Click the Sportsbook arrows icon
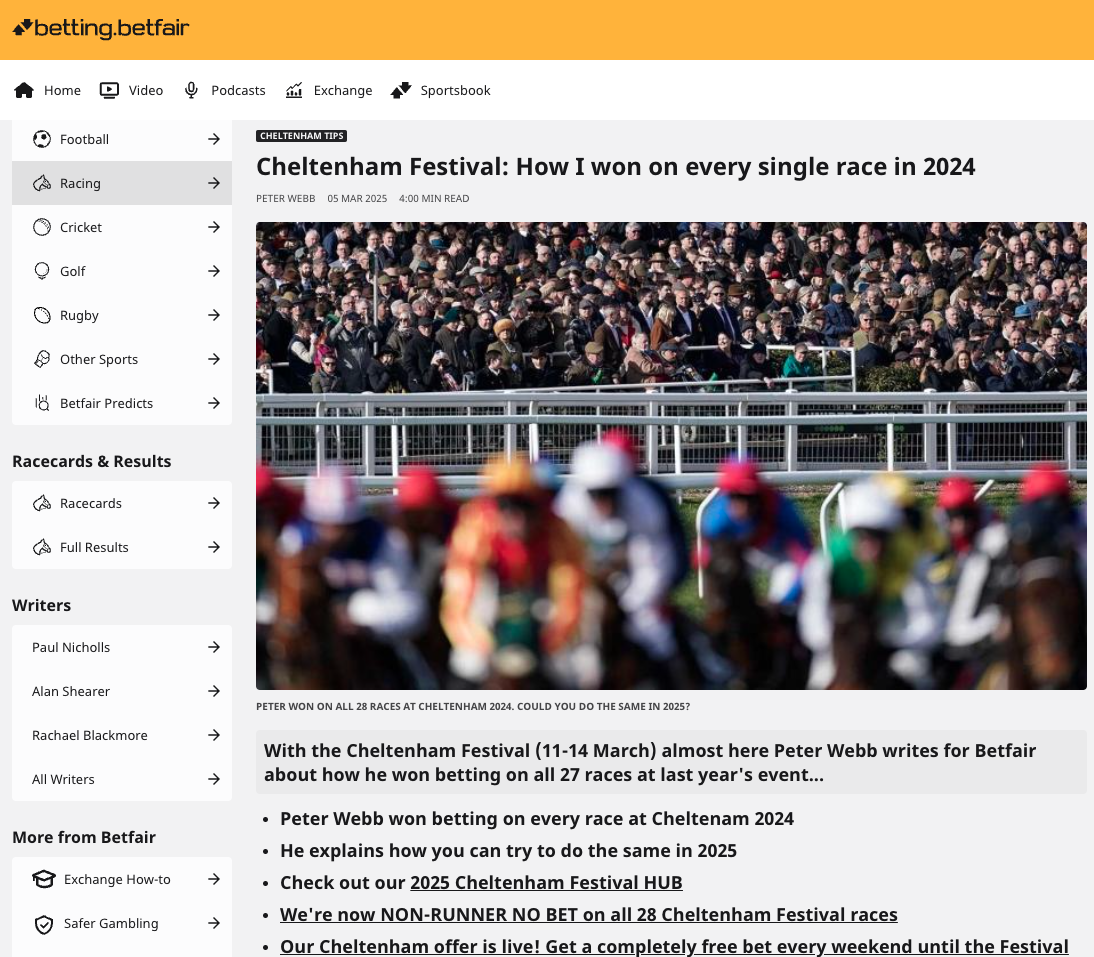The width and height of the screenshot is (1094, 957). (401, 90)
